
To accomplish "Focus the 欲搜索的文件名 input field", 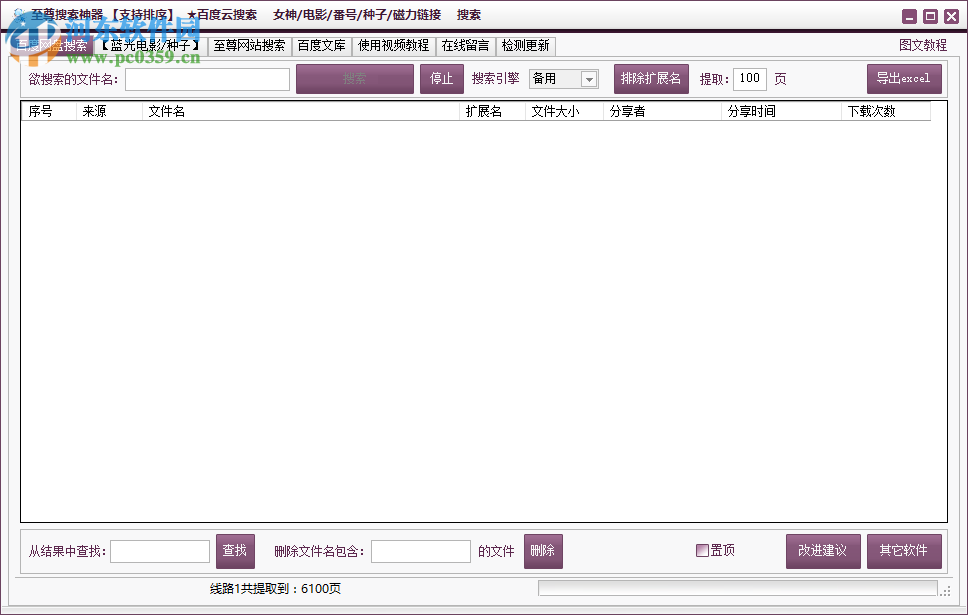I will click(207, 79).
